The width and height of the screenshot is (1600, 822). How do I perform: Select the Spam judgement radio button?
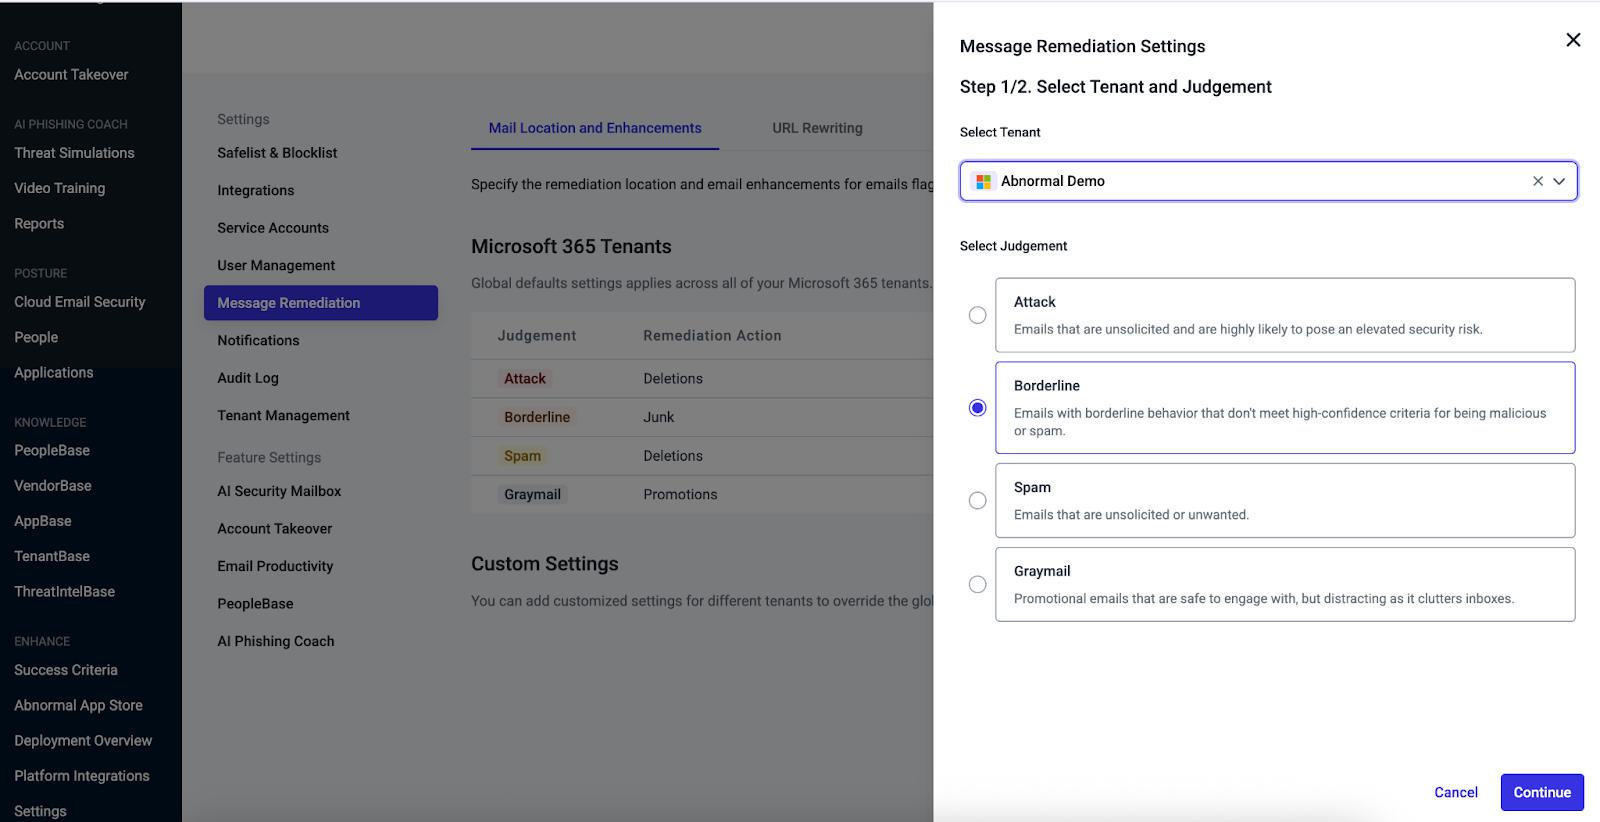978,500
